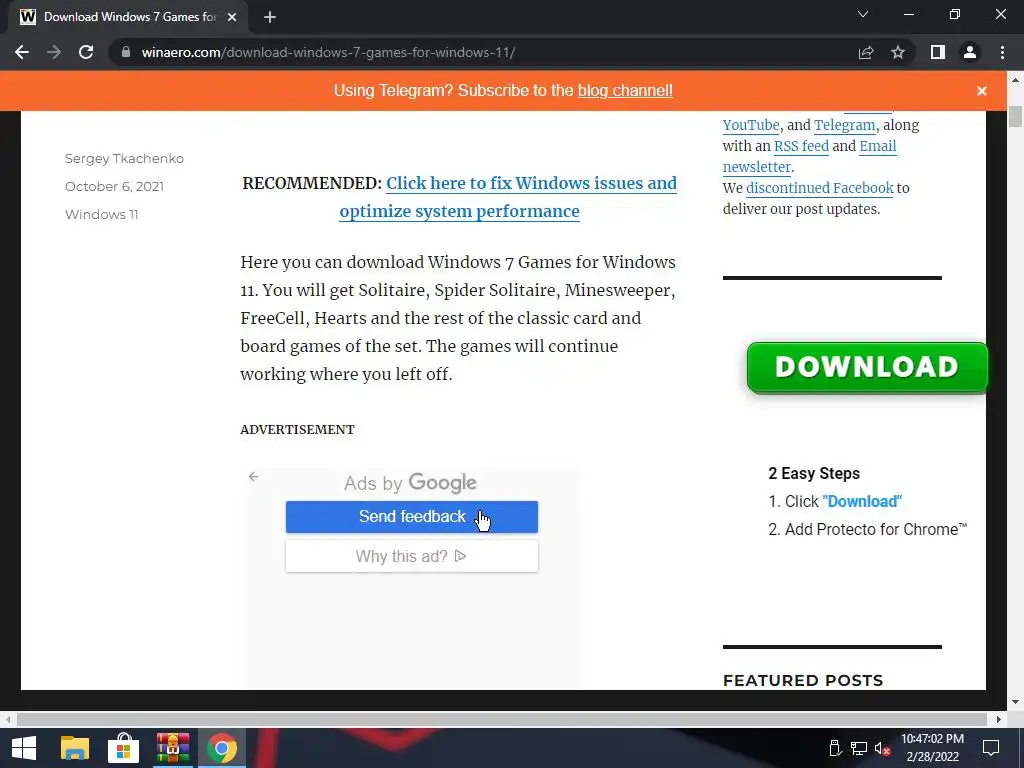Click the October 6, 2021 date link

click(x=114, y=186)
